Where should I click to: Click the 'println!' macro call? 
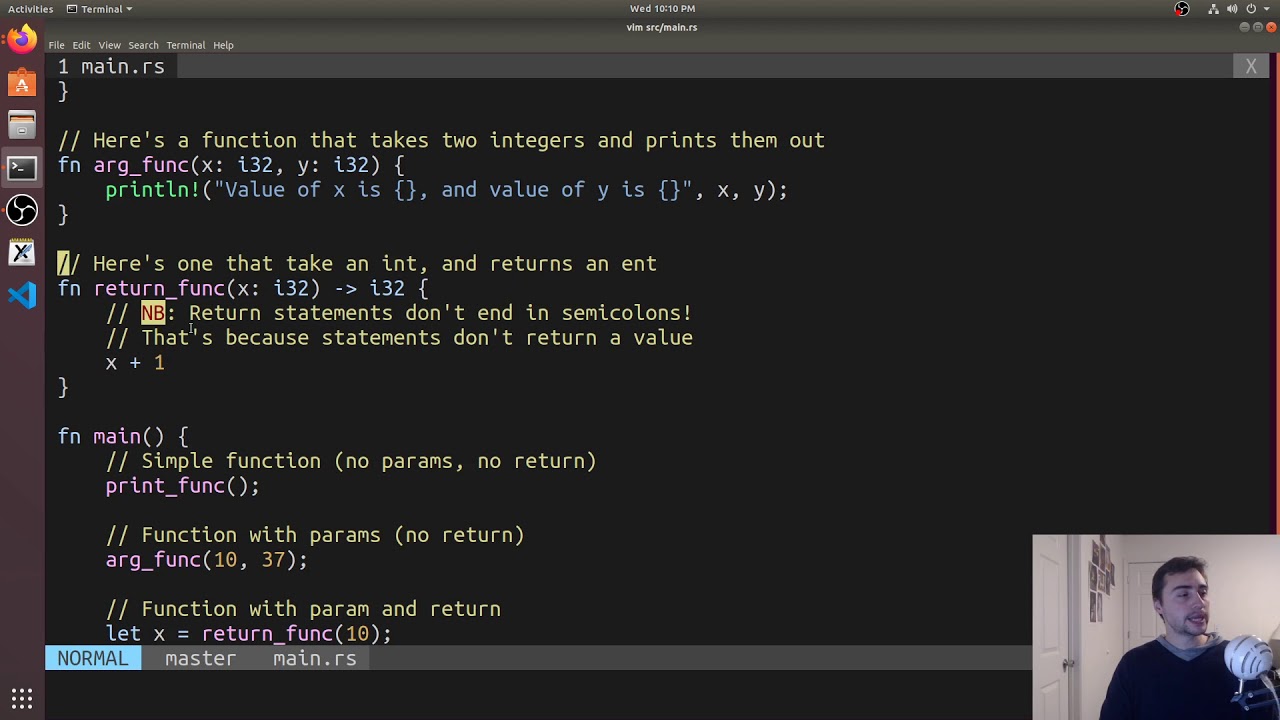pos(153,190)
